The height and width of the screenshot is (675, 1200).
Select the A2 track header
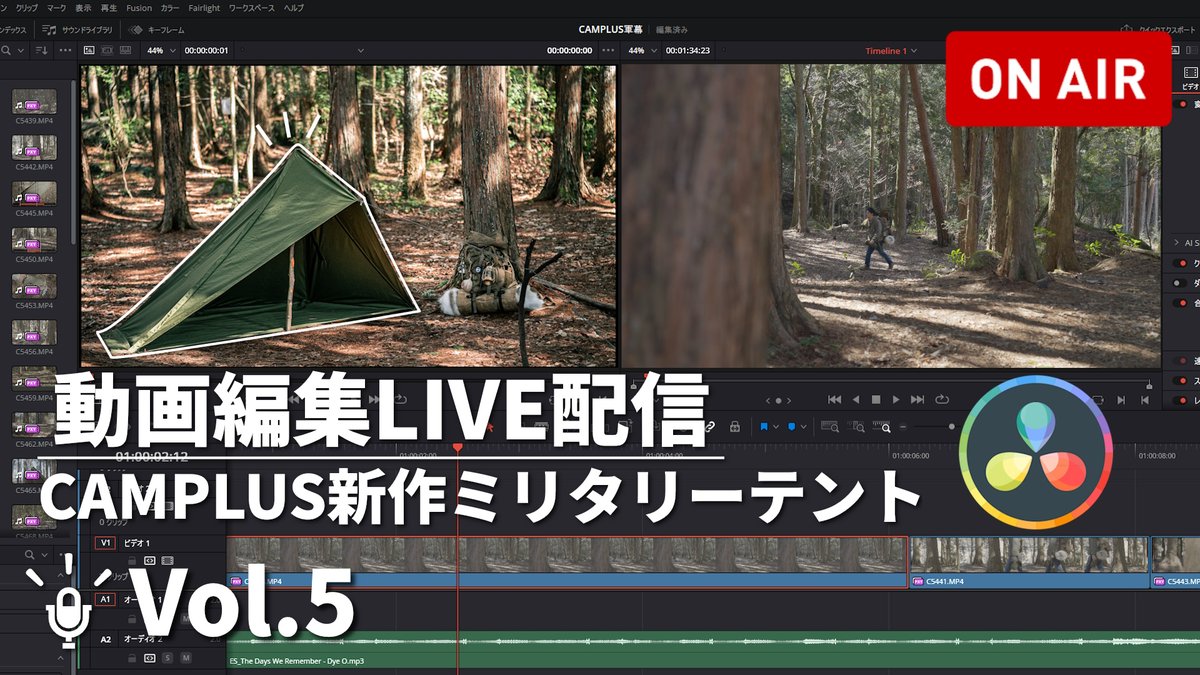pyautogui.click(x=105, y=639)
